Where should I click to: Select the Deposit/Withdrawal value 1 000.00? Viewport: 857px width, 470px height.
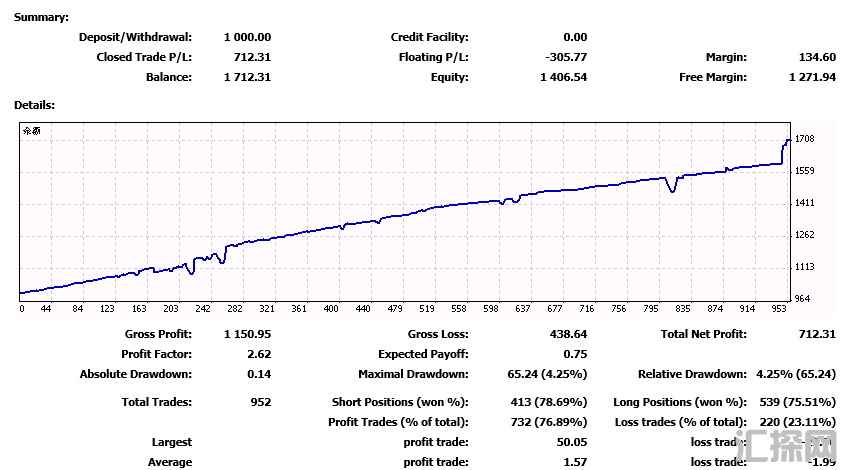click(x=247, y=37)
